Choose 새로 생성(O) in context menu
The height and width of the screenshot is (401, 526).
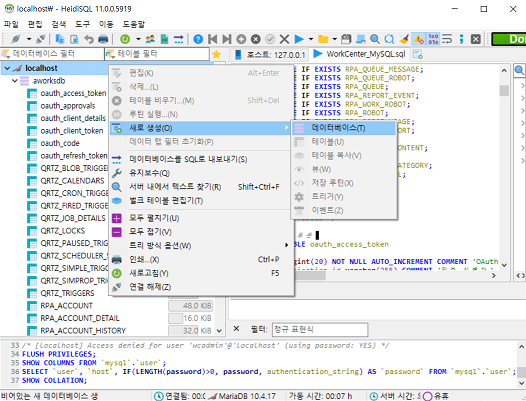coord(200,128)
